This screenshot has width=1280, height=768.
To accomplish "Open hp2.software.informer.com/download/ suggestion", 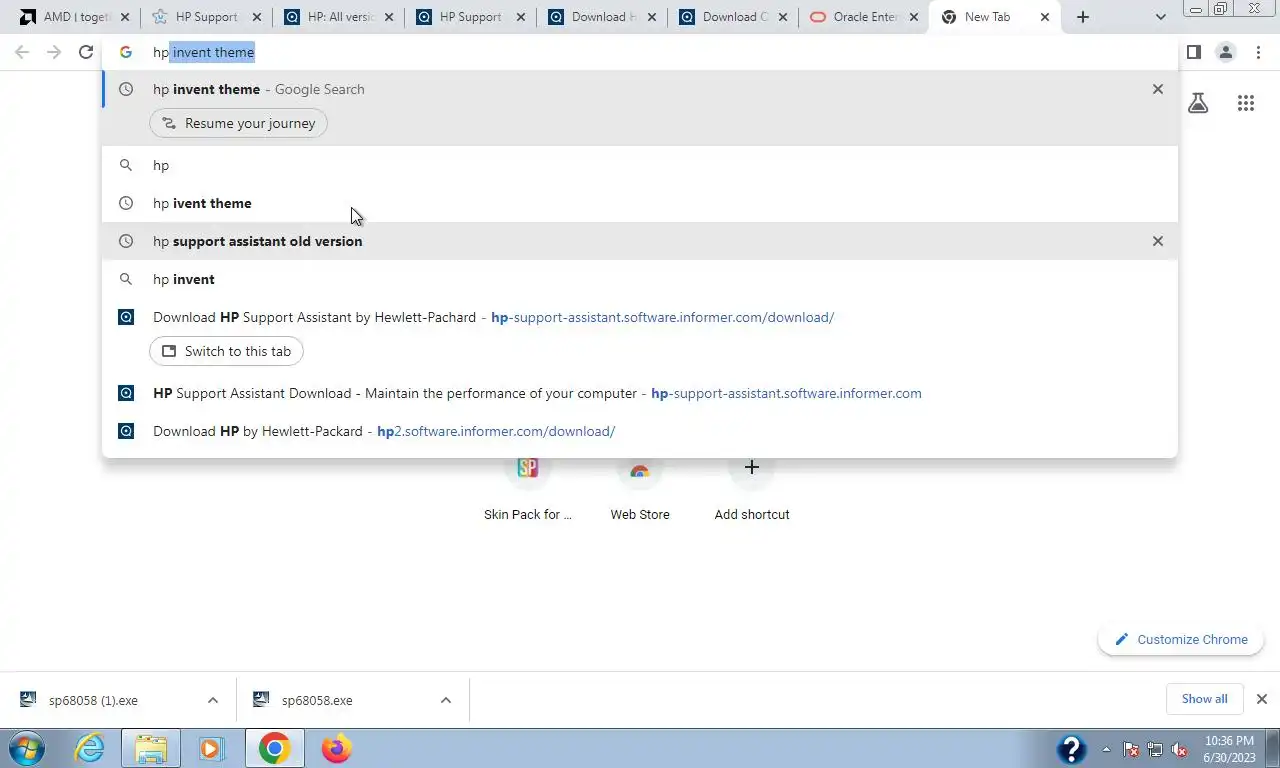I will click(640, 431).
